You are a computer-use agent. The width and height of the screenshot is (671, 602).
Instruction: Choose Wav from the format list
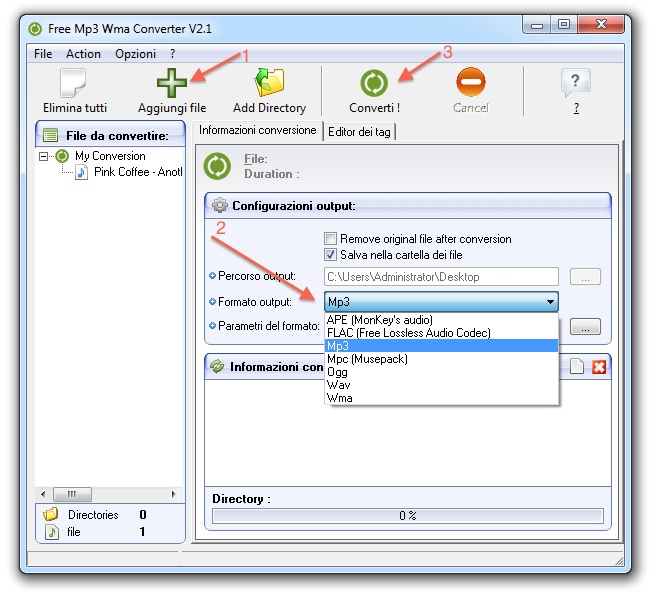442,385
